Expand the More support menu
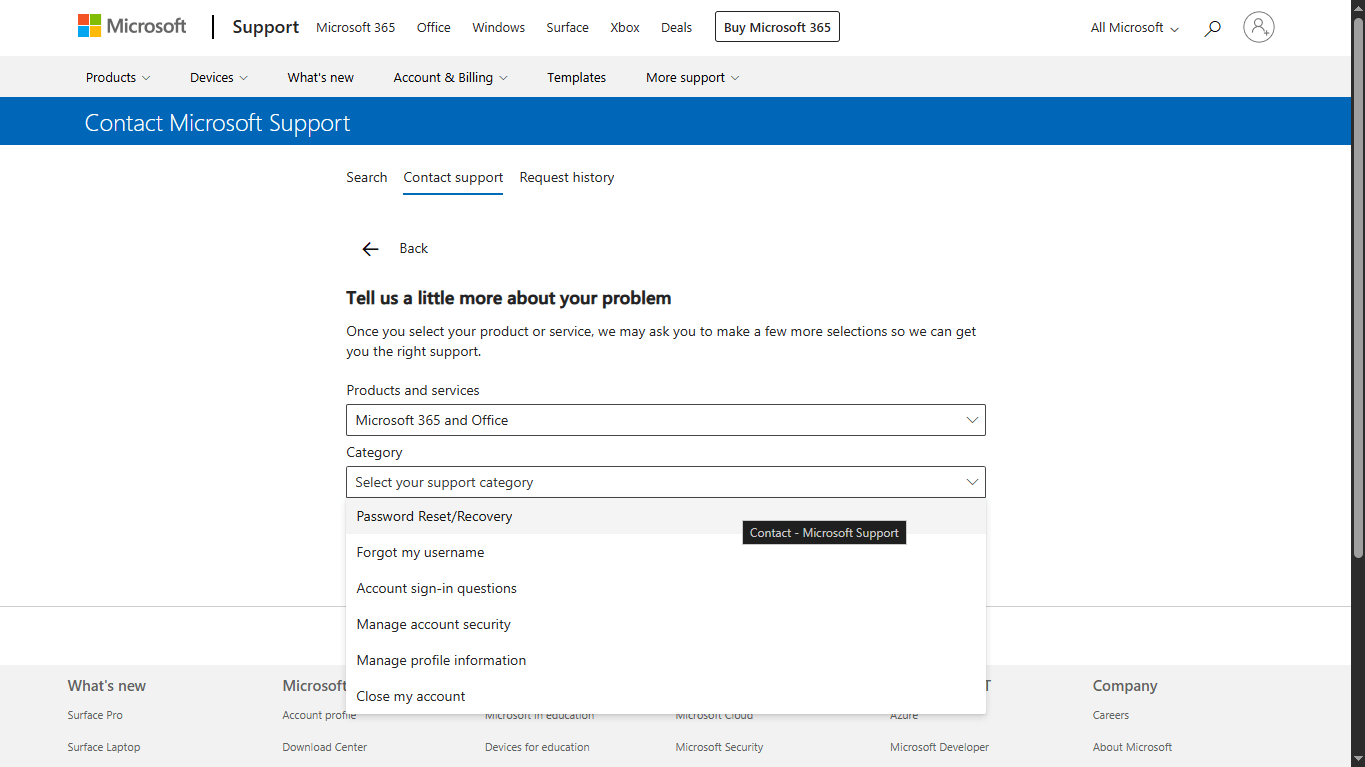Image resolution: width=1365 pixels, height=767 pixels. pos(692,77)
